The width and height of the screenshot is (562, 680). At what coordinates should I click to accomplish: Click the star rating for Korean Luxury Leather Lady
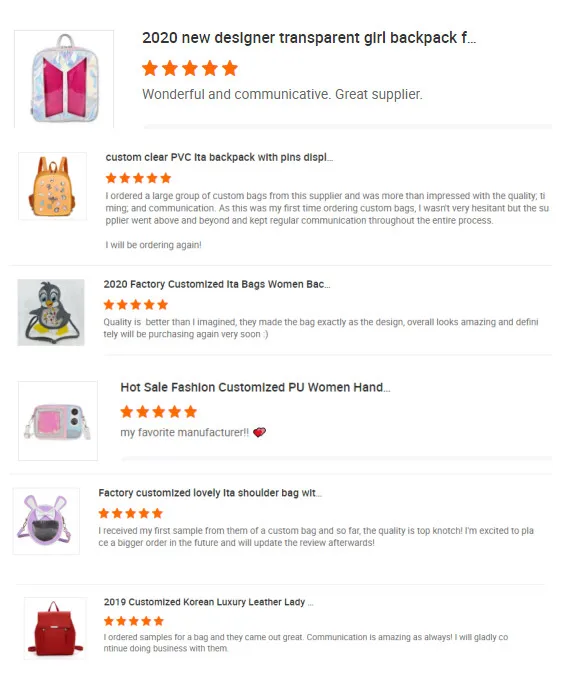(x=134, y=621)
